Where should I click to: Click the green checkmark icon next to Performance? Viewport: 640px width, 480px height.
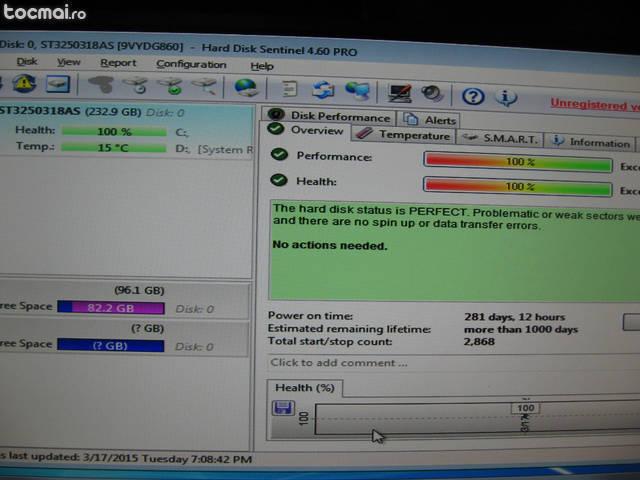280,154
